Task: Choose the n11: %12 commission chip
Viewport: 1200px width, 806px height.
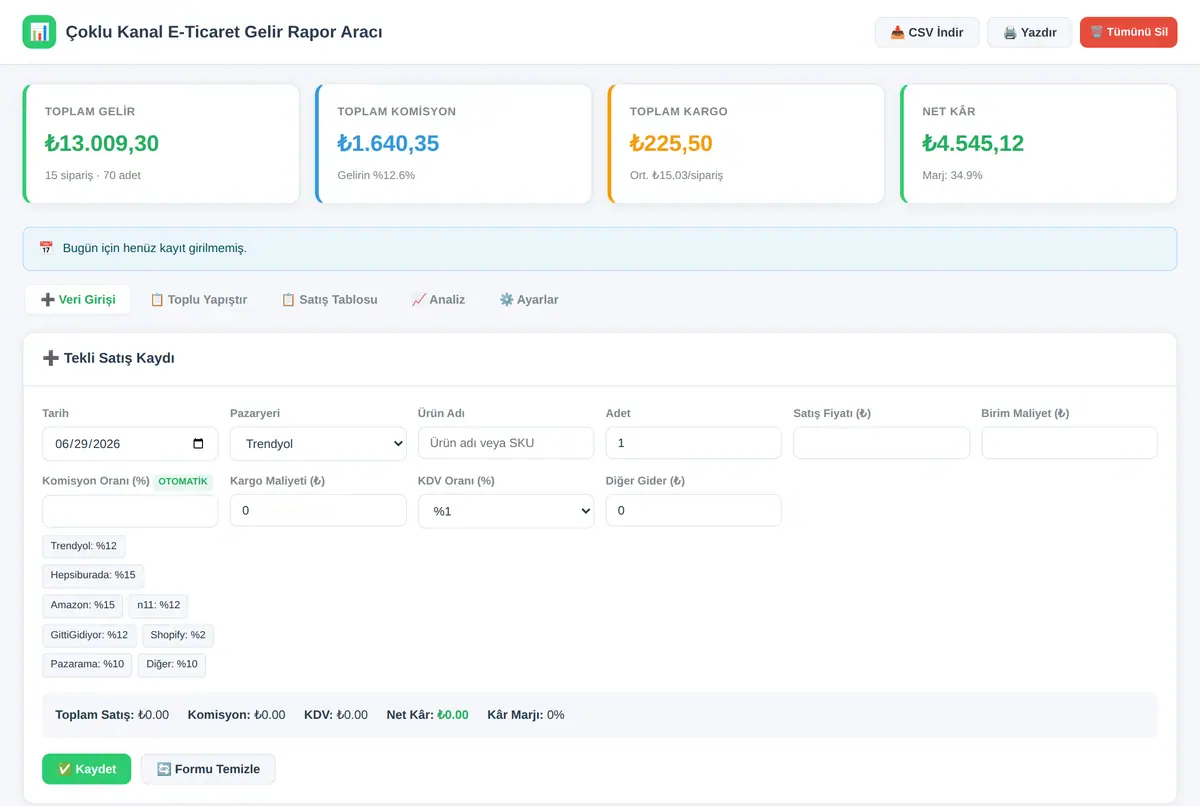Action: click(159, 605)
